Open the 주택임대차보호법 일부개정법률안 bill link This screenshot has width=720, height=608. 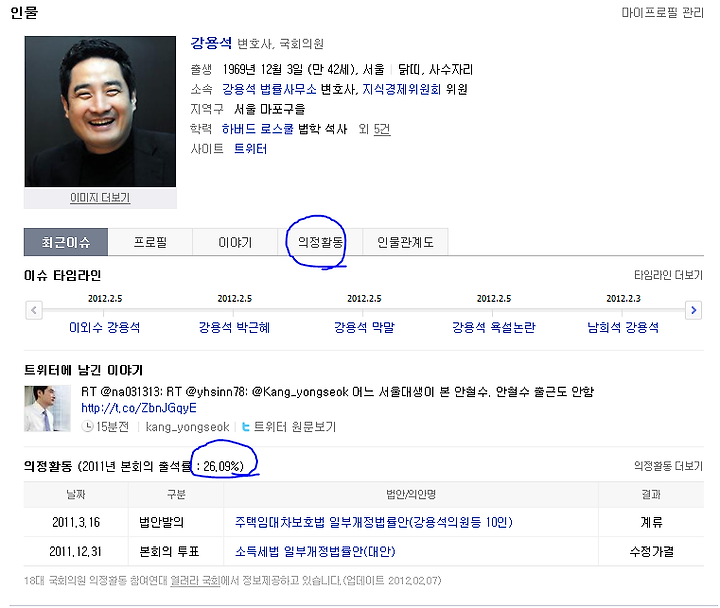pyautogui.click(x=374, y=522)
